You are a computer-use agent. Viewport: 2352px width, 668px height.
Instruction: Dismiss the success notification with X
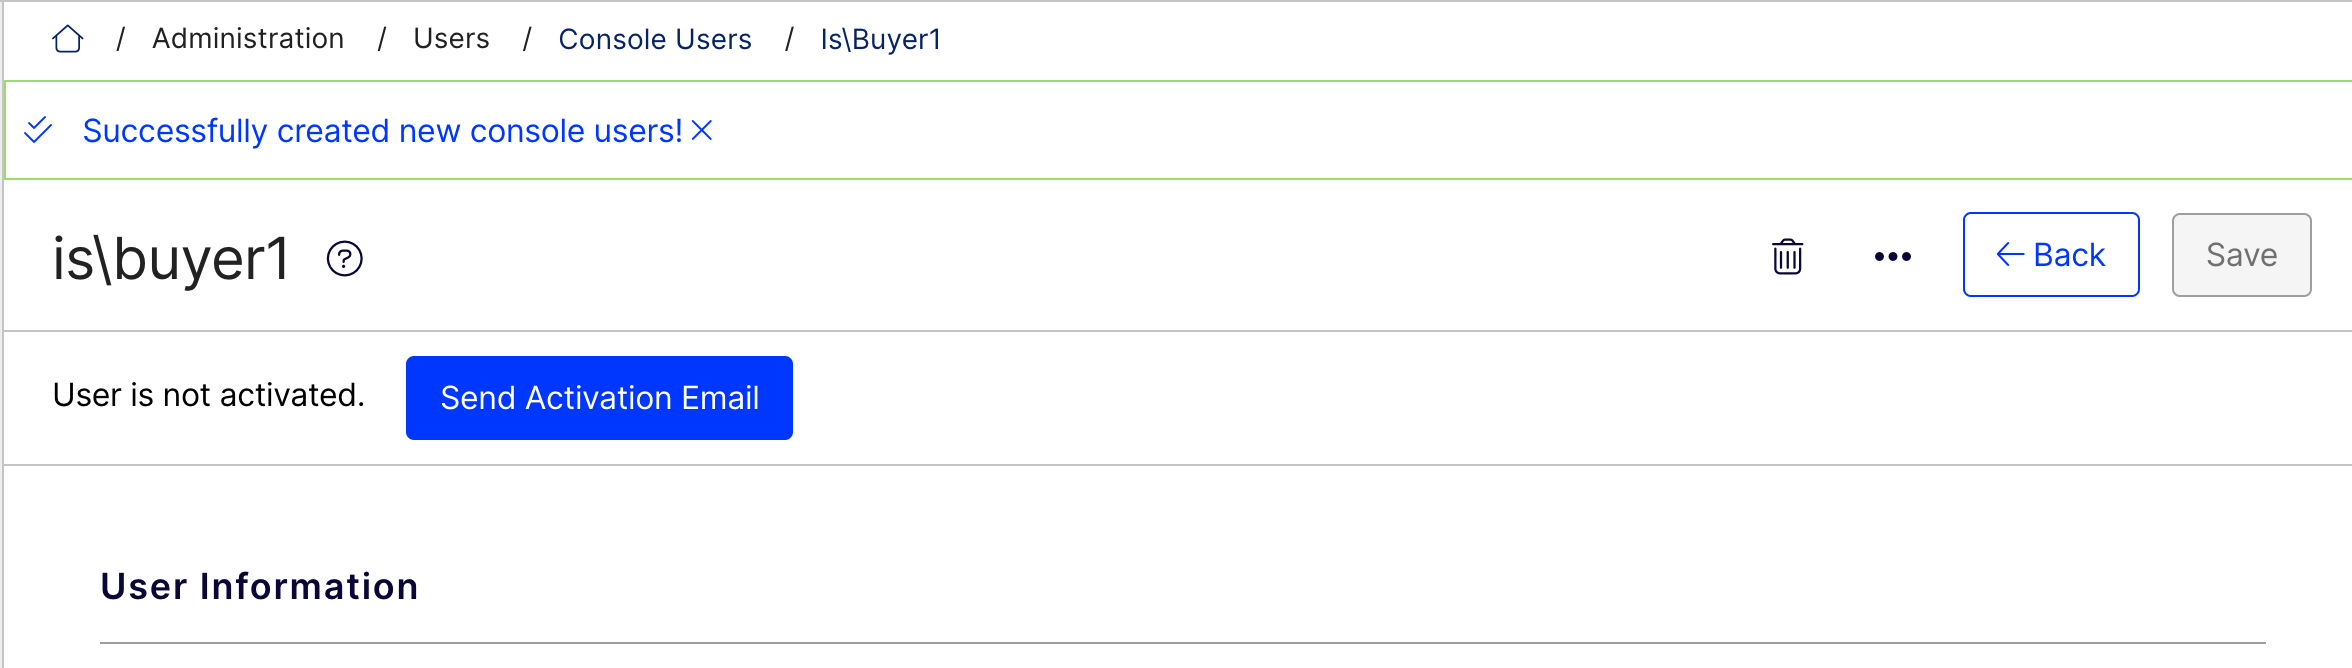click(x=702, y=130)
